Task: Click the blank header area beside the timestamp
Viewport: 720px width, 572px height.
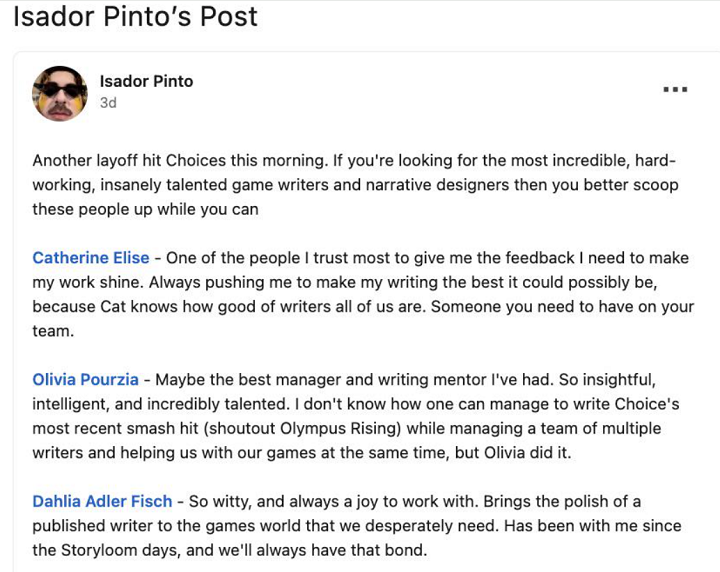Action: click(400, 103)
